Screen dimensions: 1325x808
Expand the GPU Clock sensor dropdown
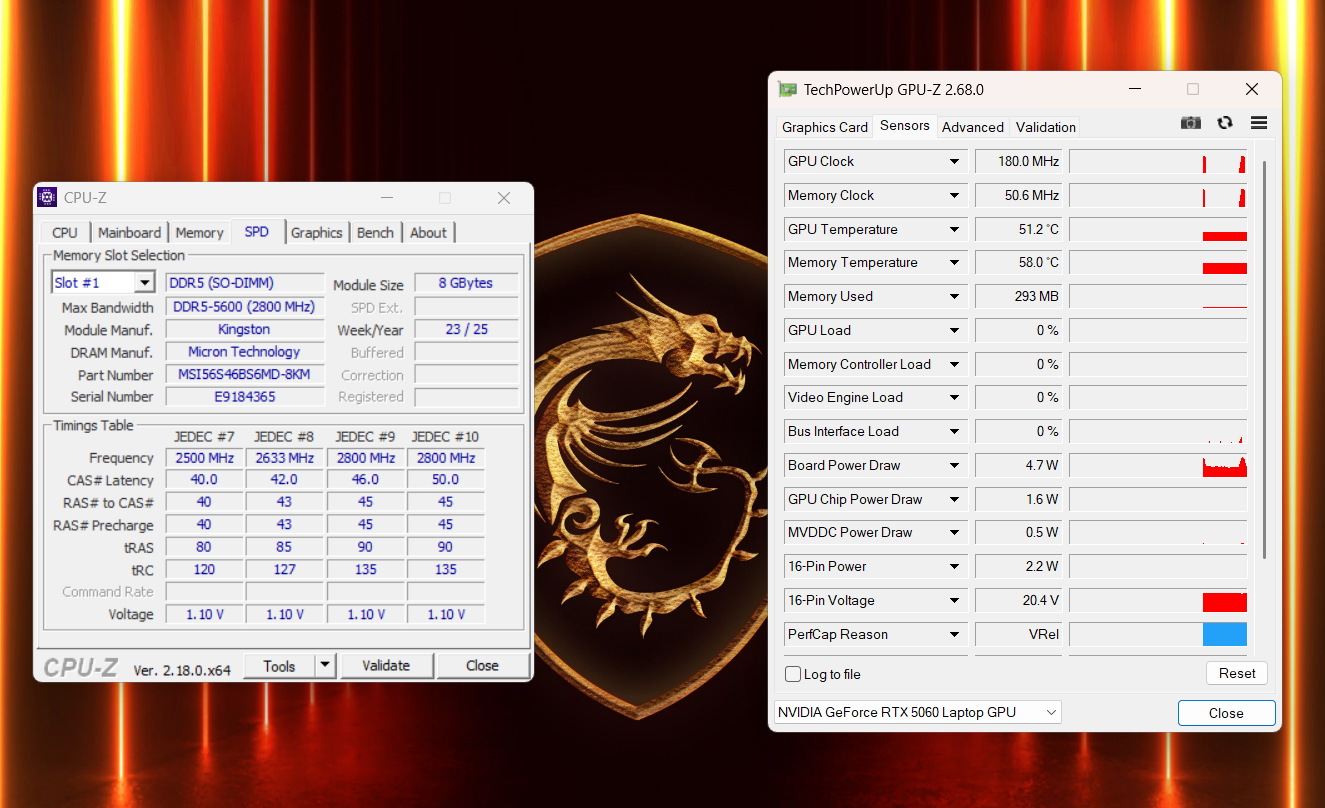click(x=954, y=162)
